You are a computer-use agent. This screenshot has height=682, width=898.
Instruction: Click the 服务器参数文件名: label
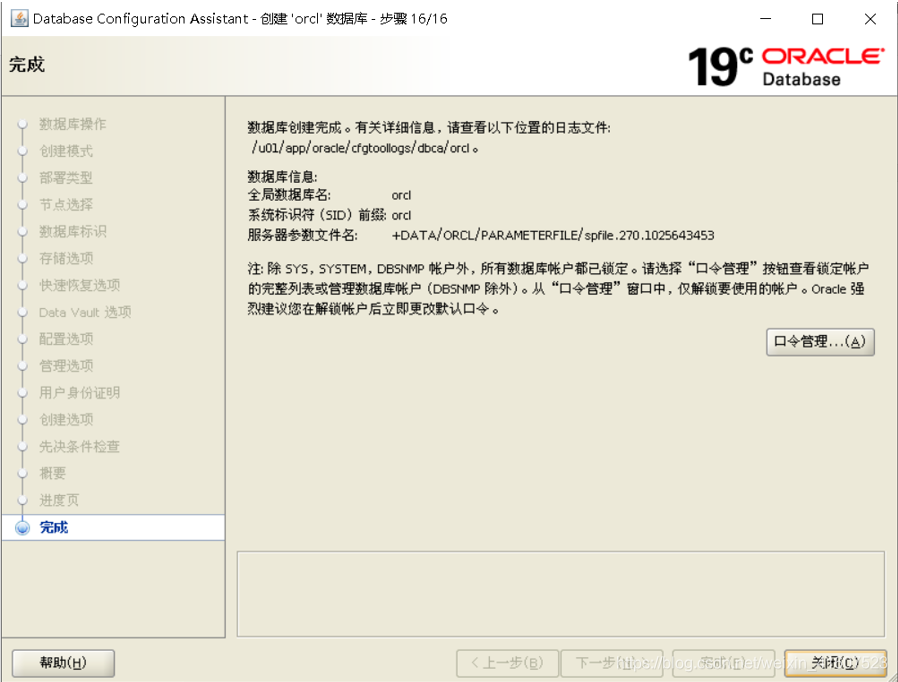coord(302,235)
